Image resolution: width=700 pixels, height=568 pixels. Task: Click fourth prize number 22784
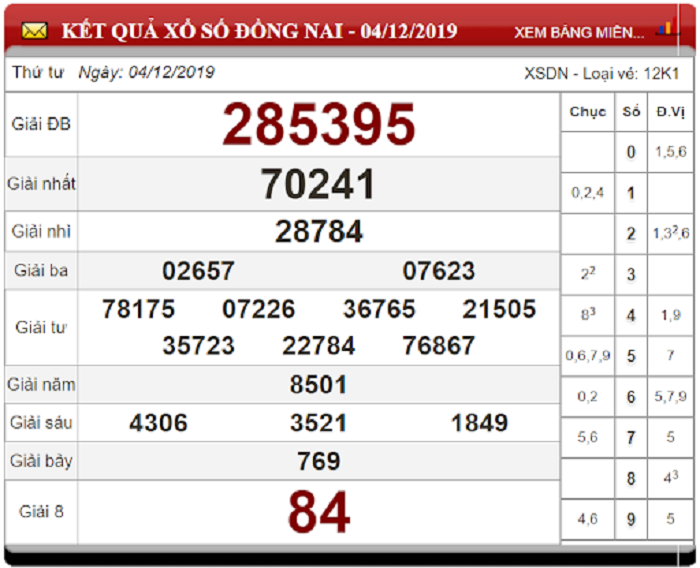pos(319,346)
